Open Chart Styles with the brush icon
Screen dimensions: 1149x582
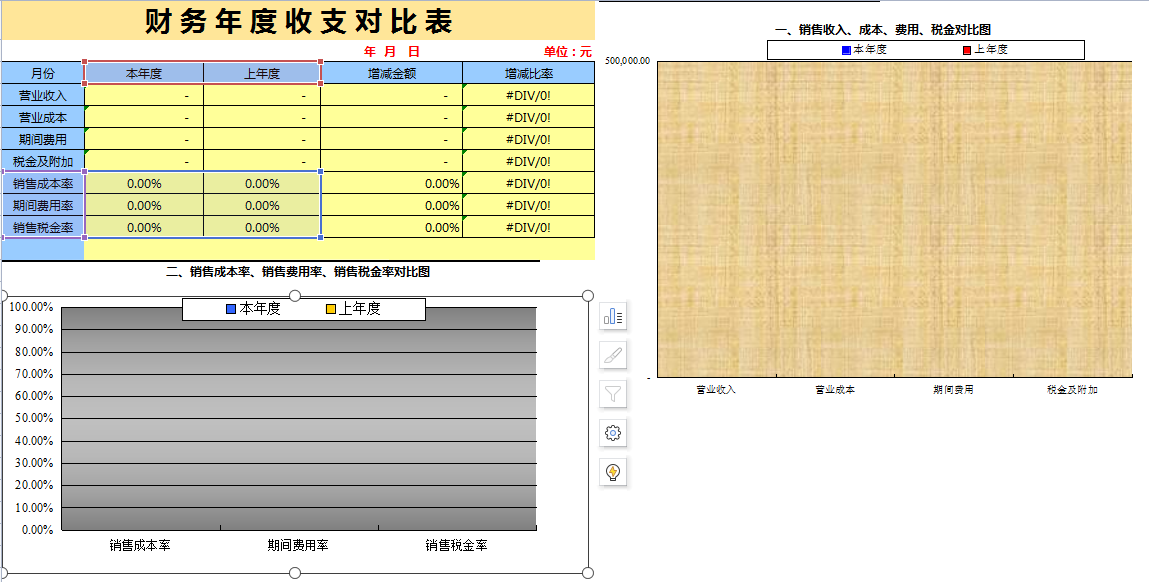613,353
